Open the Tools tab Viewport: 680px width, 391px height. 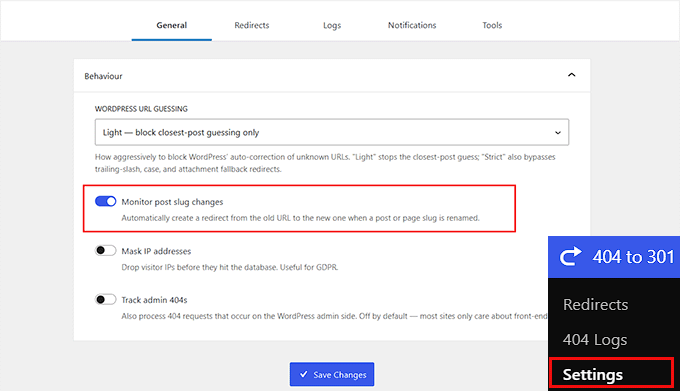click(492, 25)
